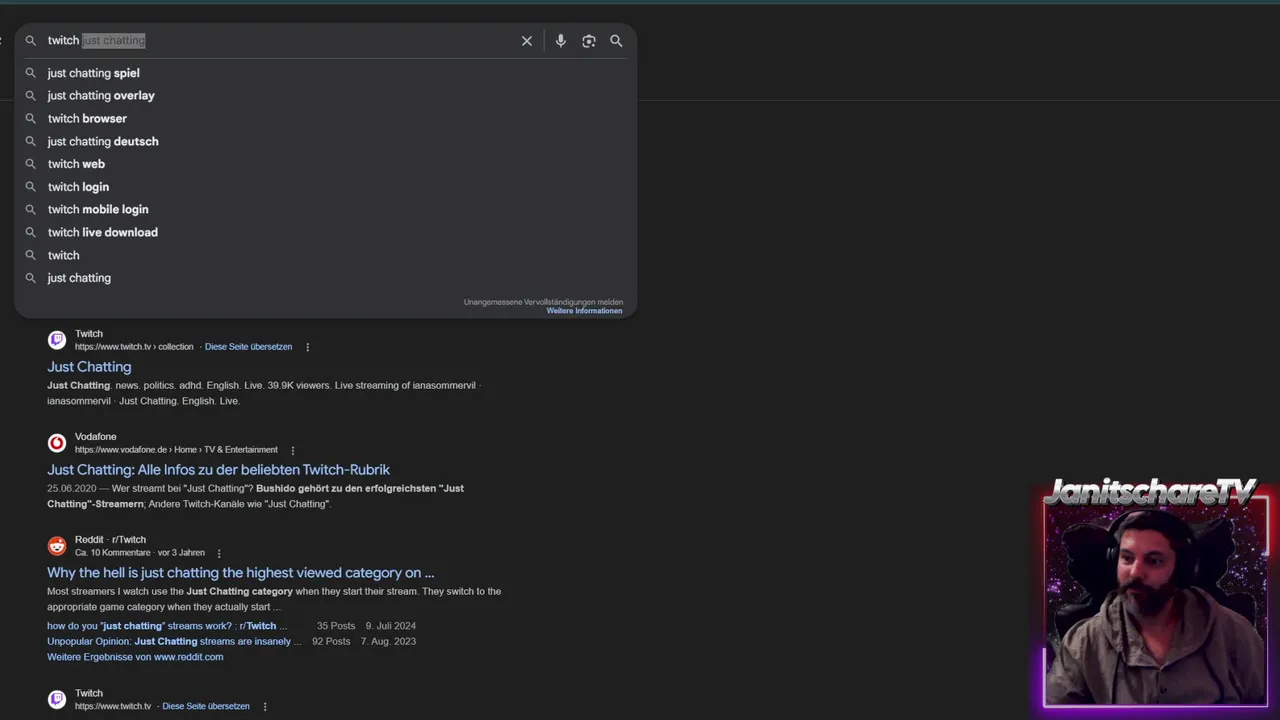Image resolution: width=1280 pixels, height=720 pixels.
Task: Select the plain 'just chatting' suggestion
Action: pos(325,278)
